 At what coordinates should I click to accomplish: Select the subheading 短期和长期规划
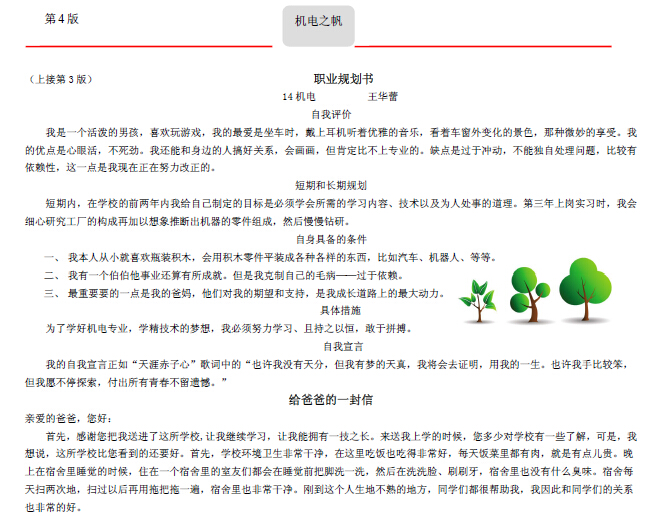click(x=331, y=185)
